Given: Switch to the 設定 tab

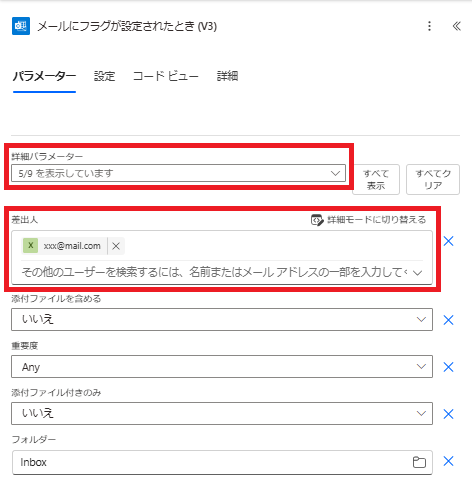Looking at the screenshot, I should point(104,76).
